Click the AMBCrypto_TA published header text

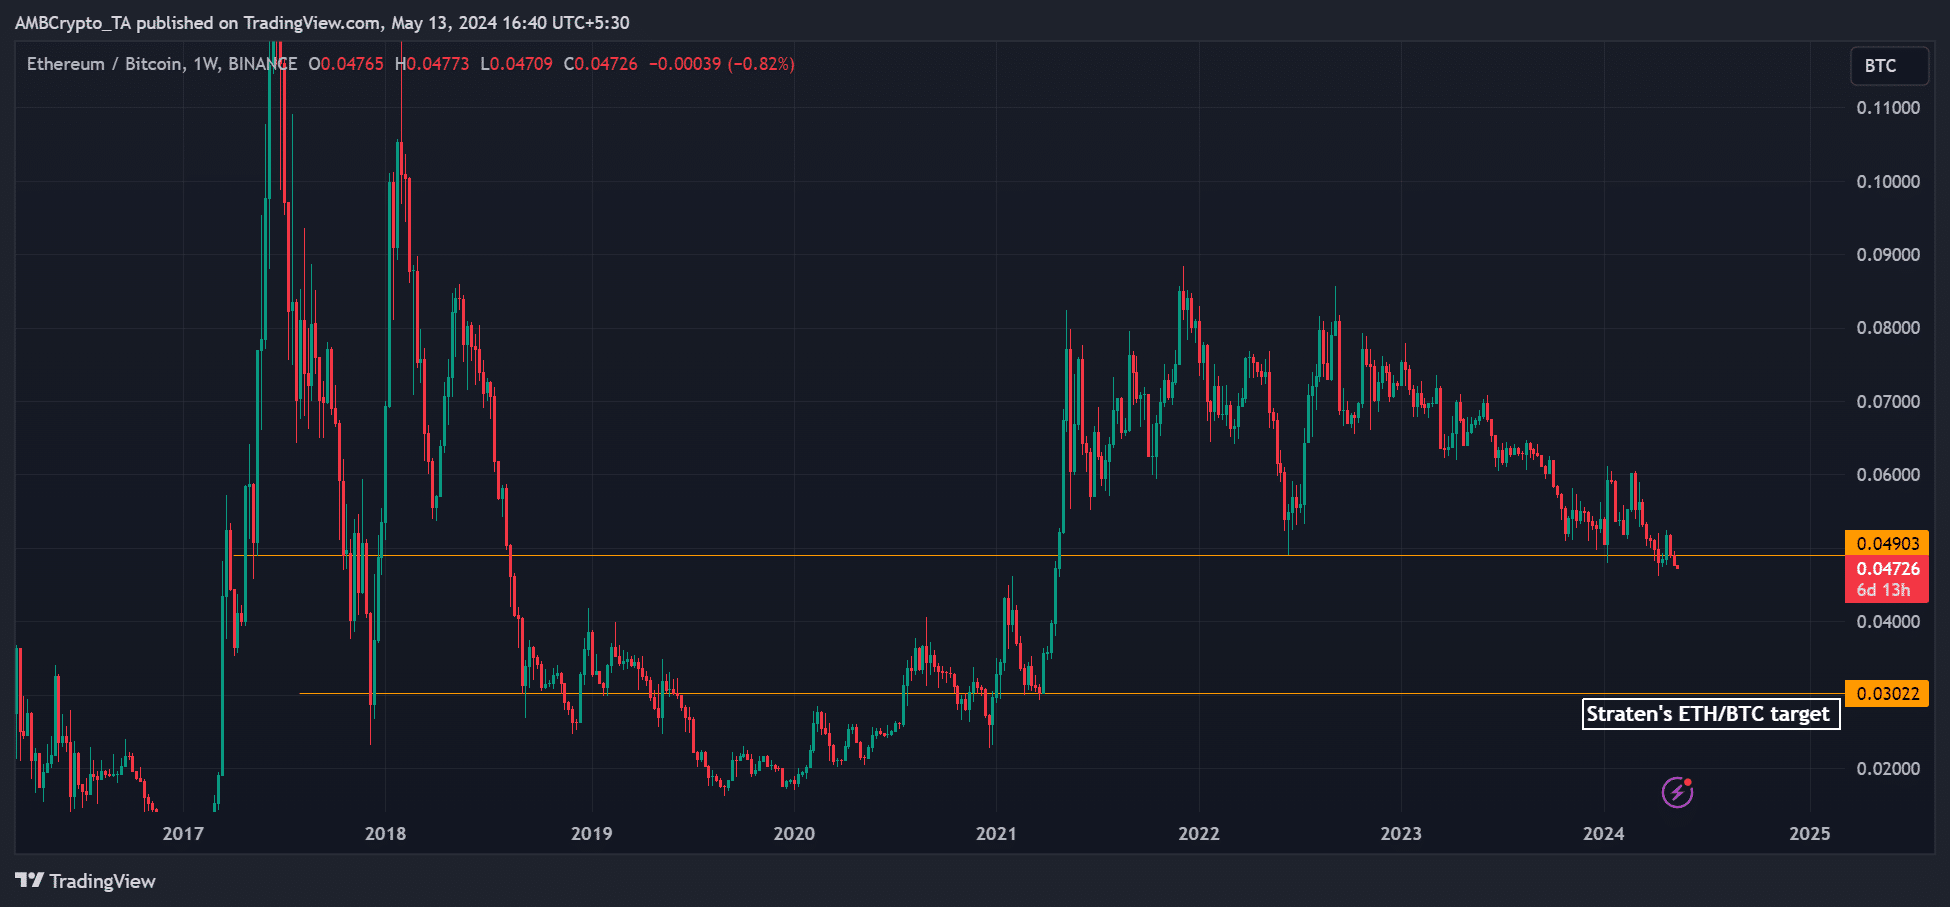[322, 23]
